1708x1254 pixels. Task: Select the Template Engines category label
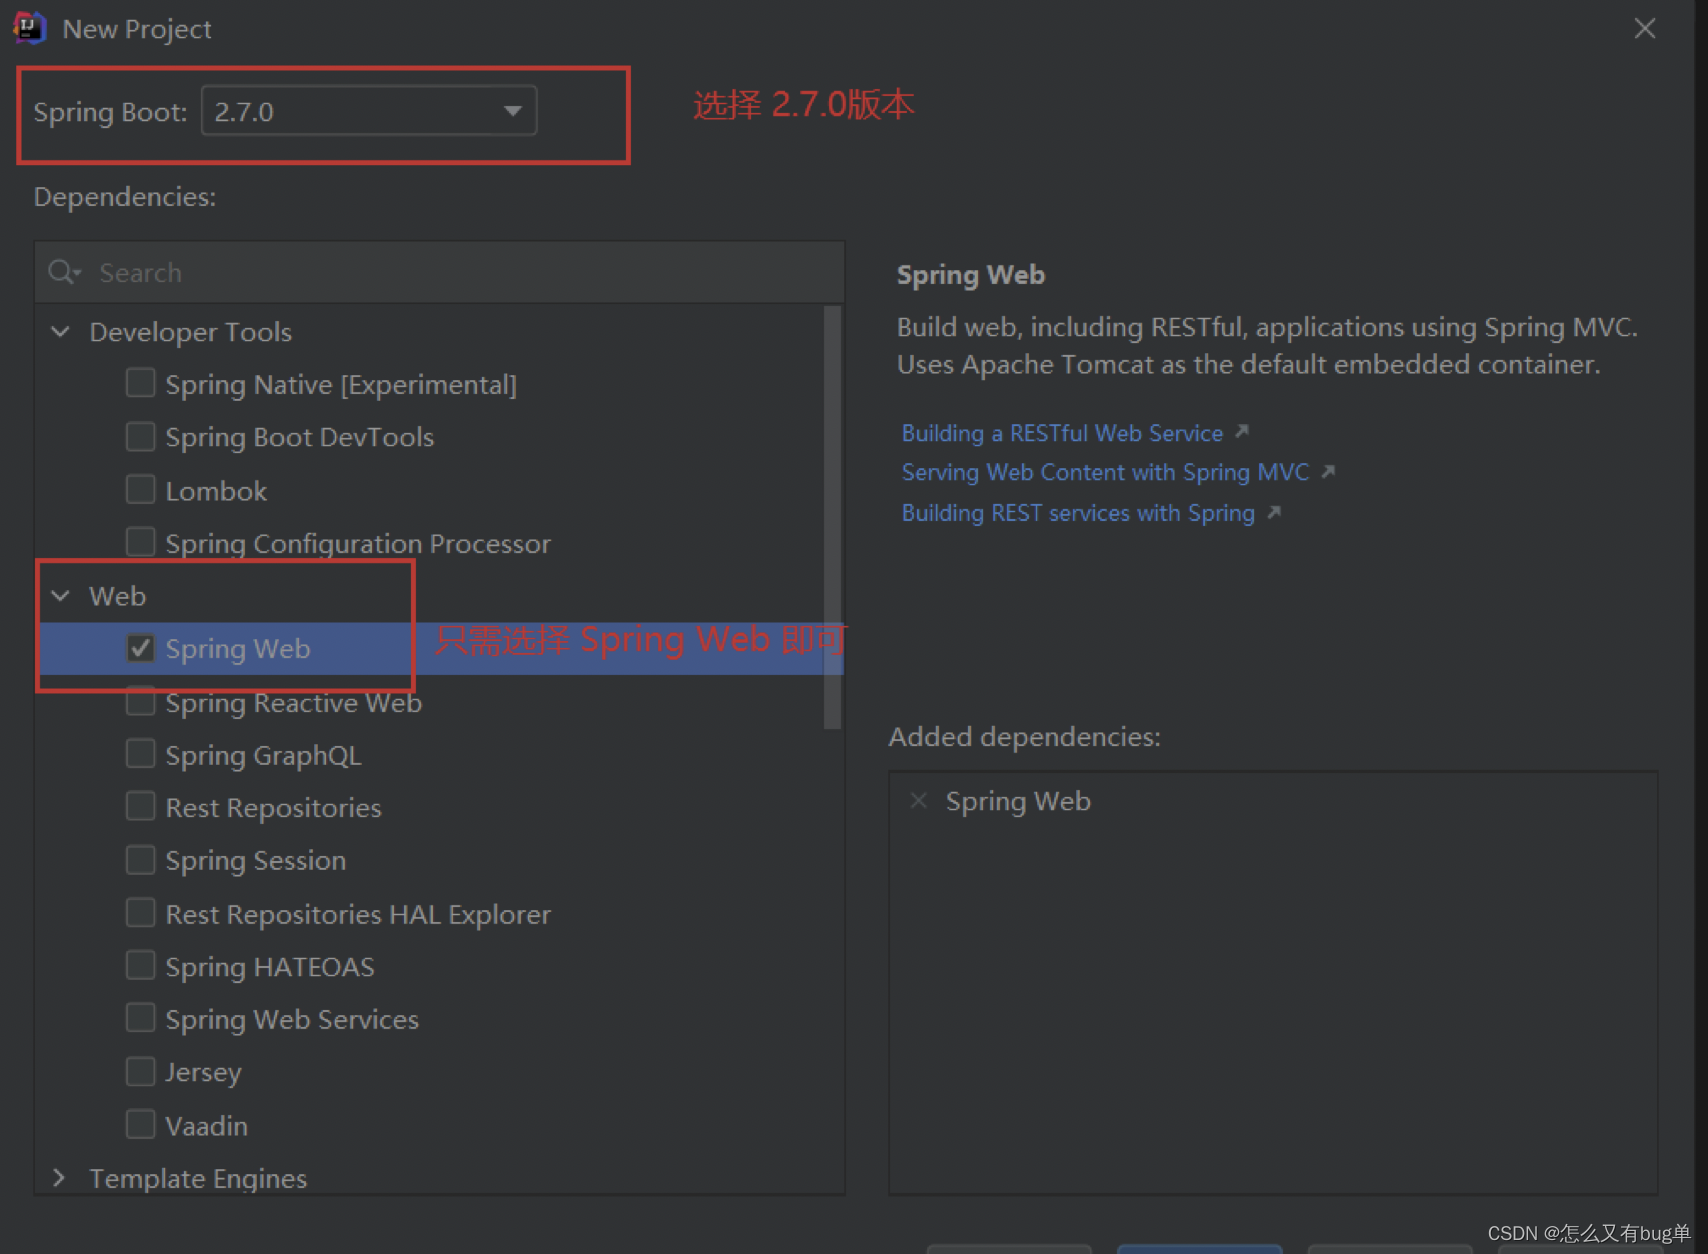pos(198,1179)
